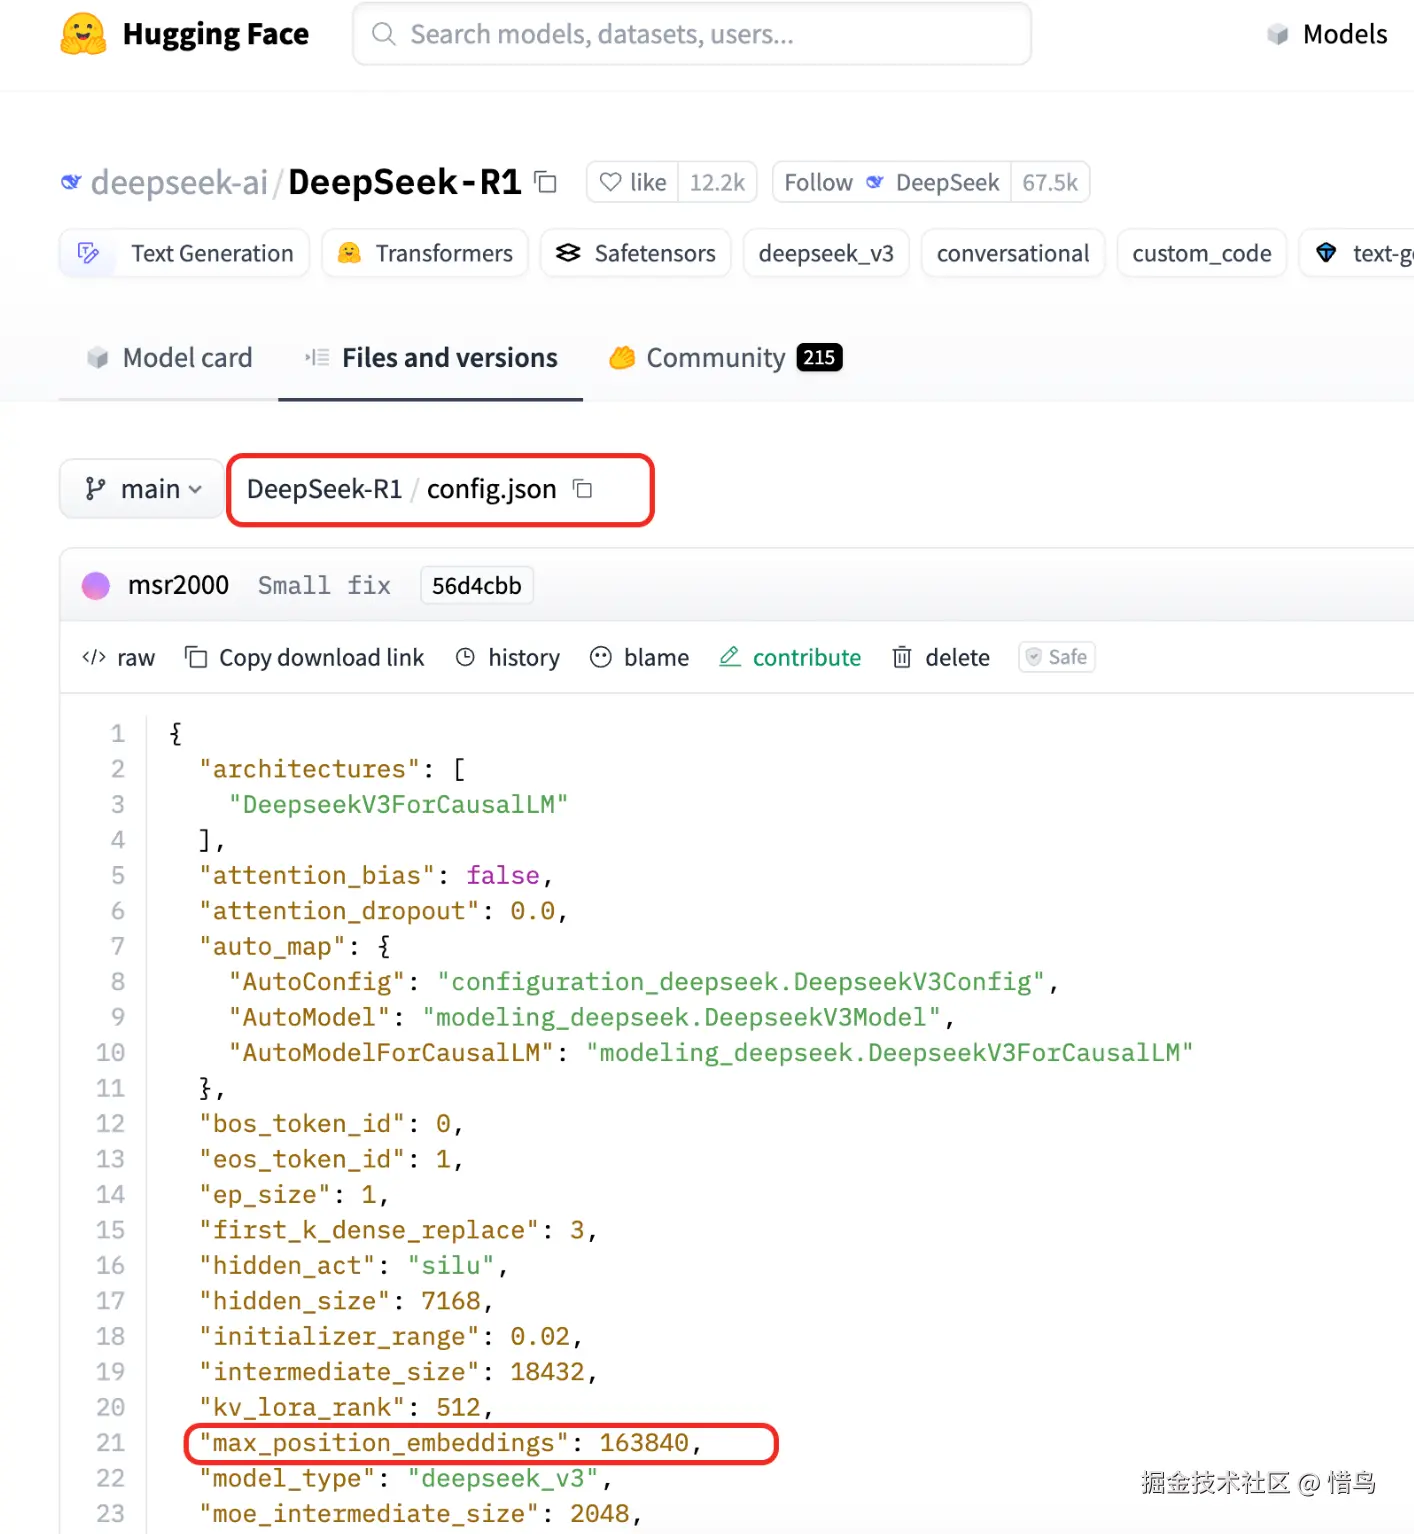Click the Model card cube icon

[x=97, y=358]
